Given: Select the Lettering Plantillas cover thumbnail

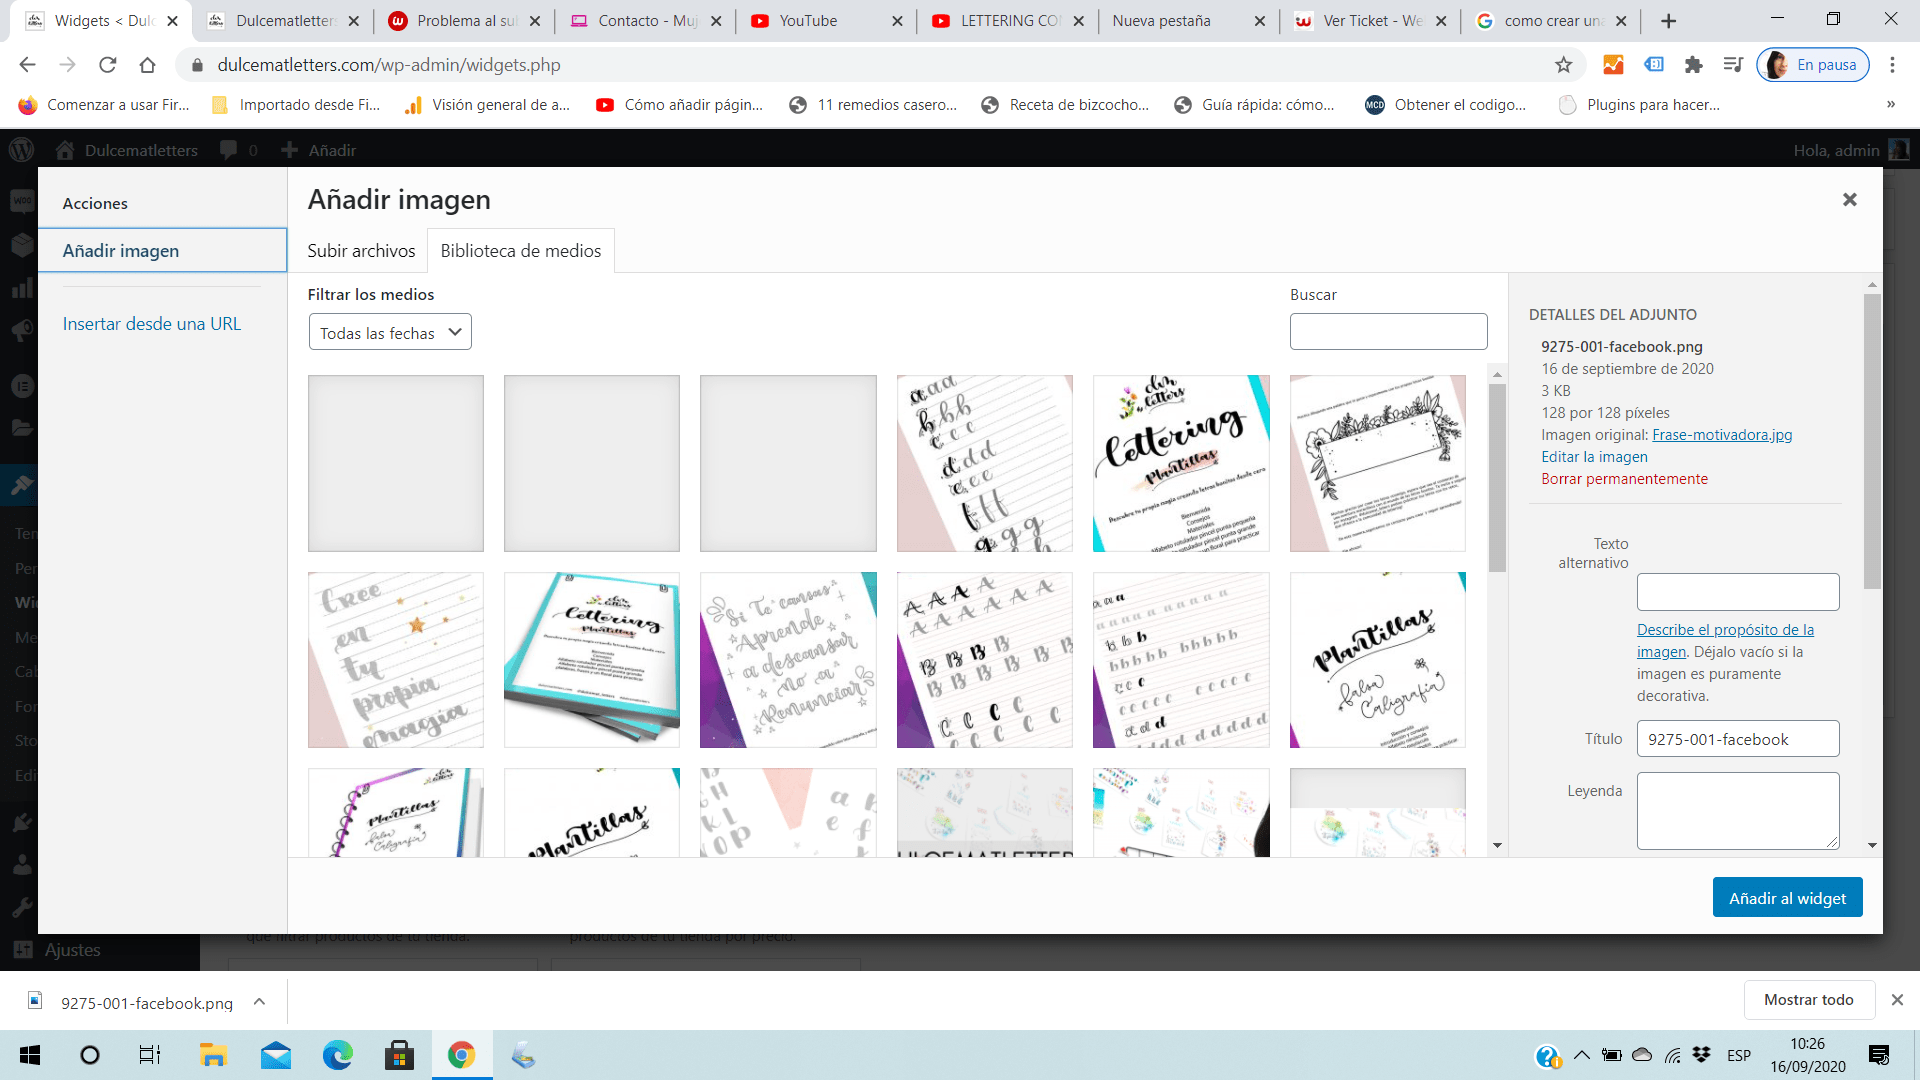Looking at the screenshot, I should click(x=1181, y=464).
